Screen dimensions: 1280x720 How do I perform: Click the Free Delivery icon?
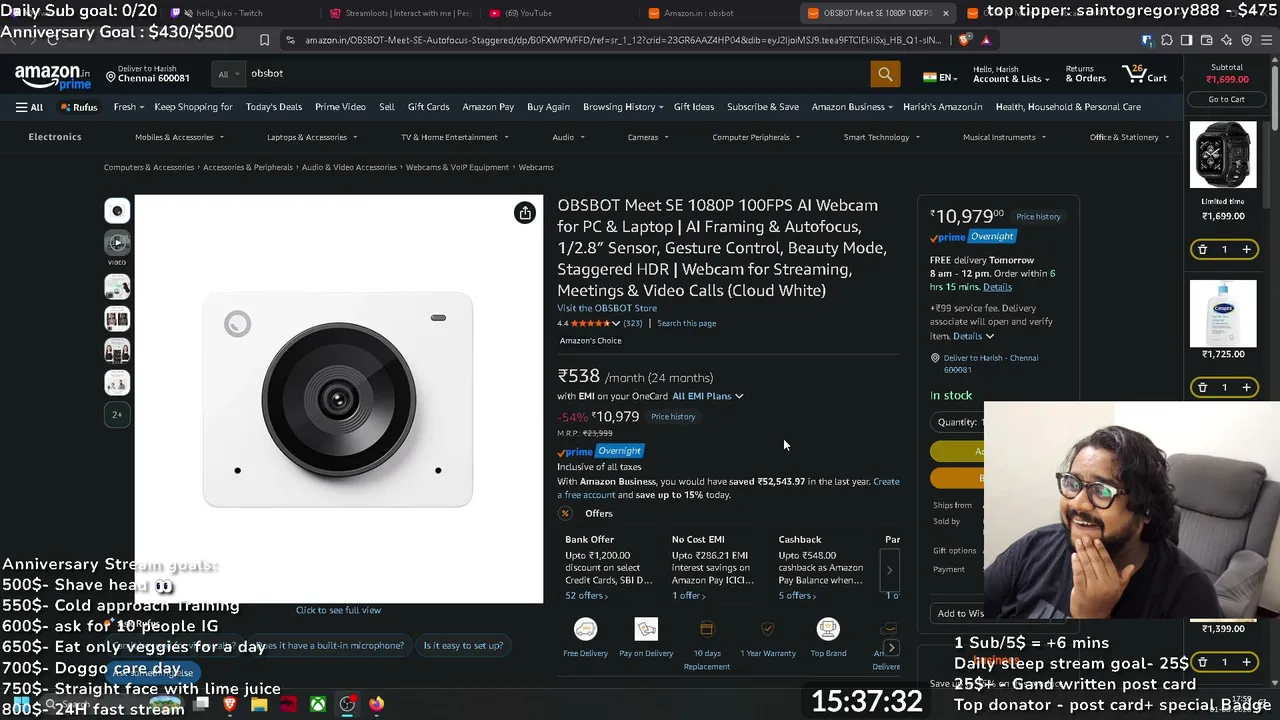[585, 629]
